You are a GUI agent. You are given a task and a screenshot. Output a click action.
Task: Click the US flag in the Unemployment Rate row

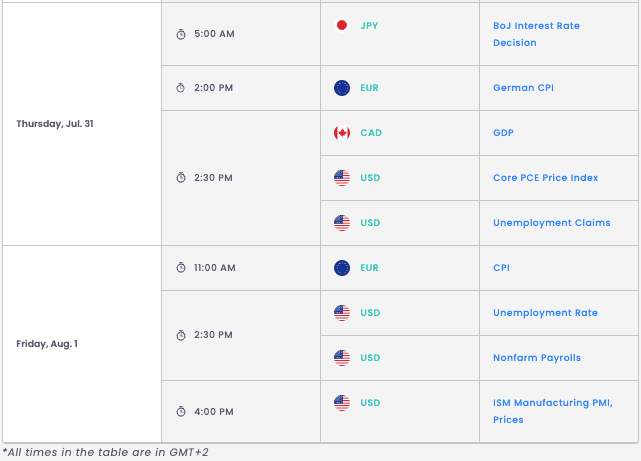click(x=342, y=313)
